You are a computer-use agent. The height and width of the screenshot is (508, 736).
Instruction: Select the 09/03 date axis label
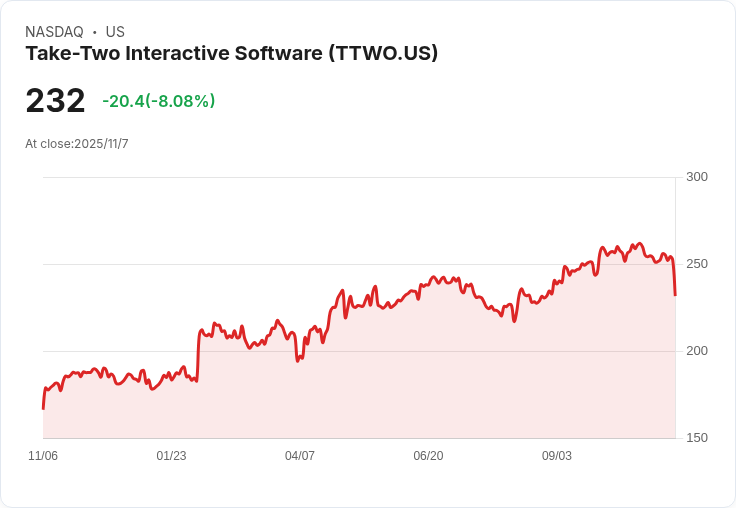557,456
